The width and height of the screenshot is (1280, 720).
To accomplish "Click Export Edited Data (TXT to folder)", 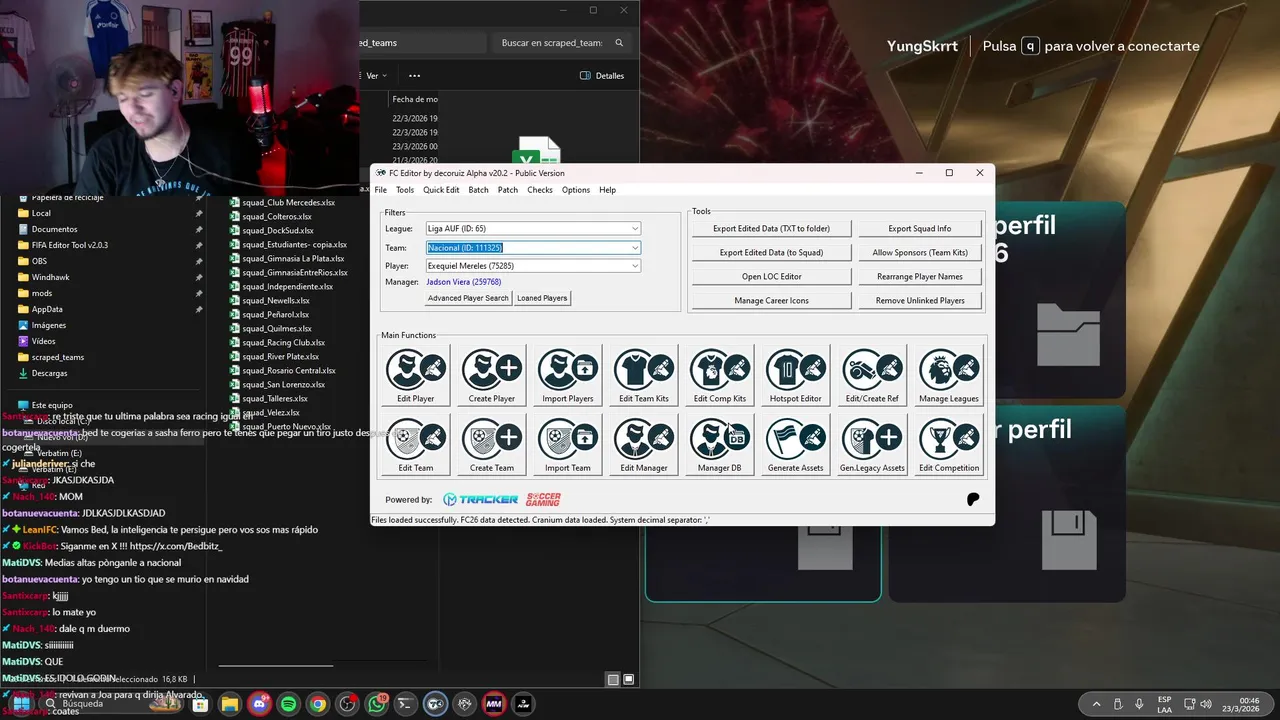I will pyautogui.click(x=771, y=229).
